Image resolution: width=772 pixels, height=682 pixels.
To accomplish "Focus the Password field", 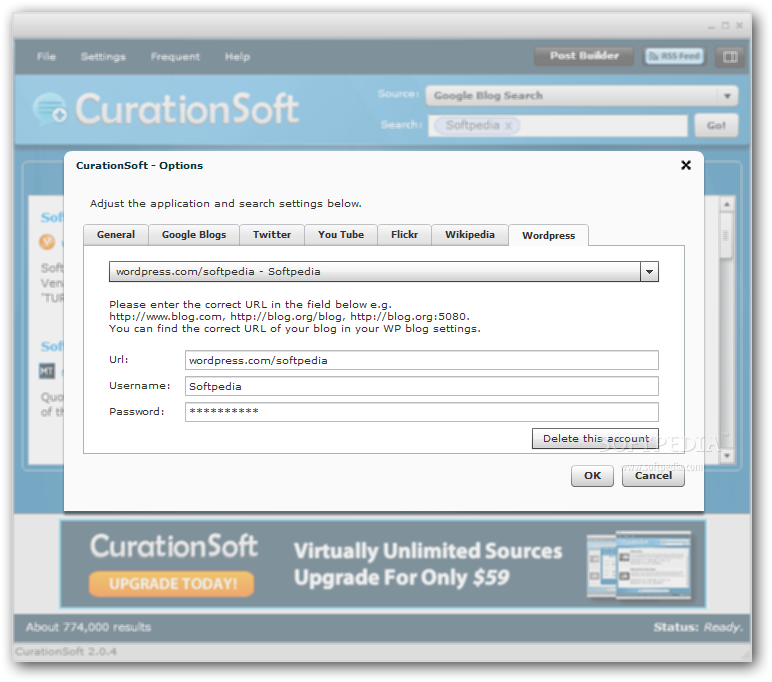I will (x=421, y=412).
